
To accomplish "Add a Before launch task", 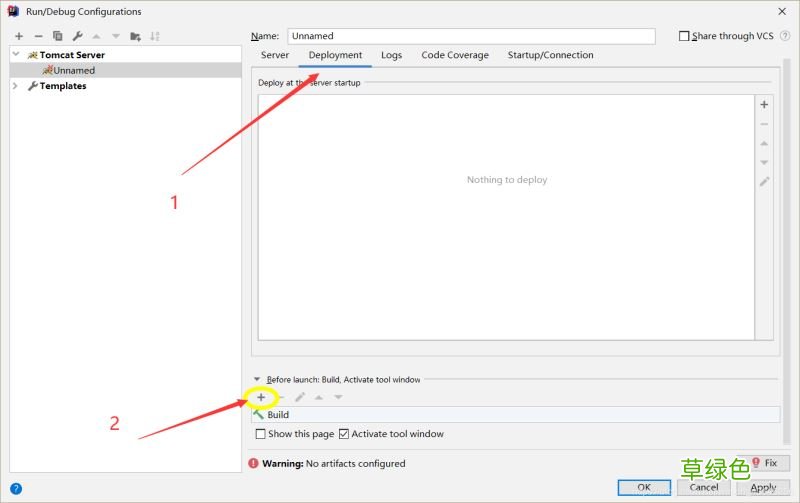I will tap(261, 397).
